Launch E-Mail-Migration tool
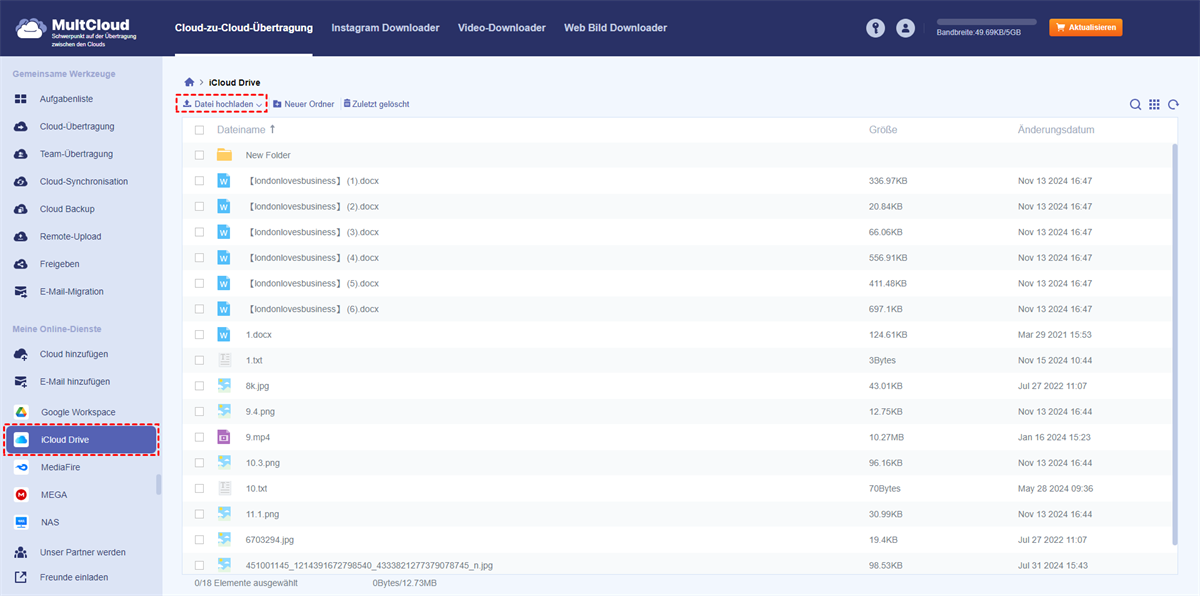This screenshot has width=1200, height=596. (x=71, y=292)
